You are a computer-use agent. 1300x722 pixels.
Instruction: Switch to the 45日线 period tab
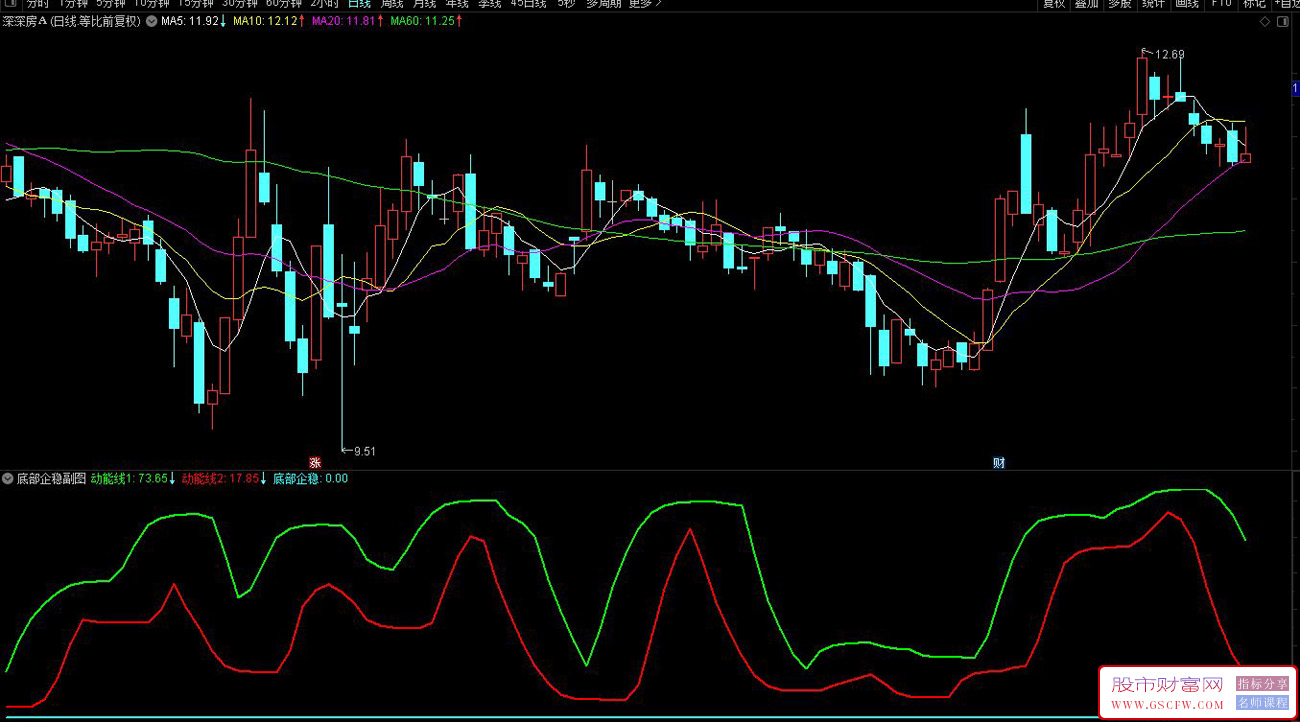click(x=528, y=4)
